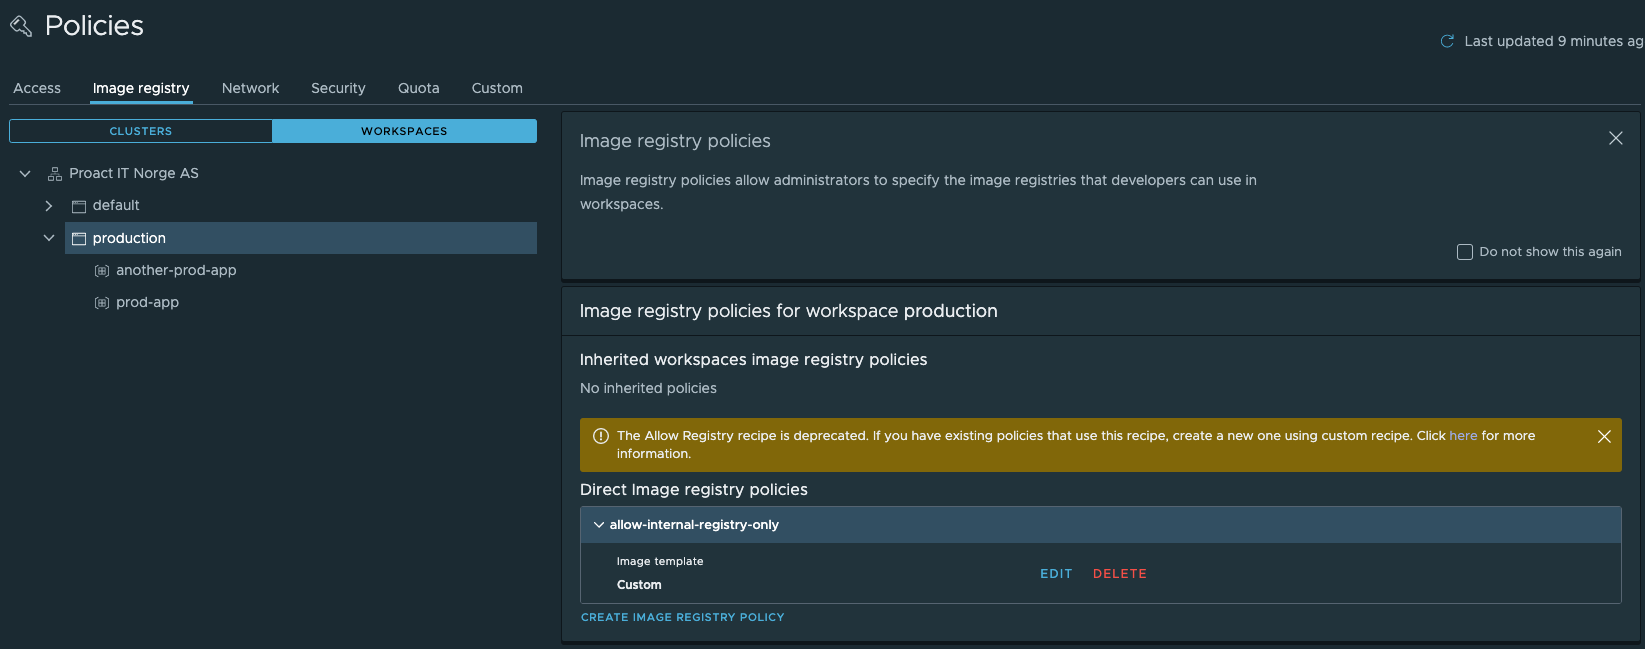Click the Policies key icon in header
Screen dimensions: 1645x649
21,26
